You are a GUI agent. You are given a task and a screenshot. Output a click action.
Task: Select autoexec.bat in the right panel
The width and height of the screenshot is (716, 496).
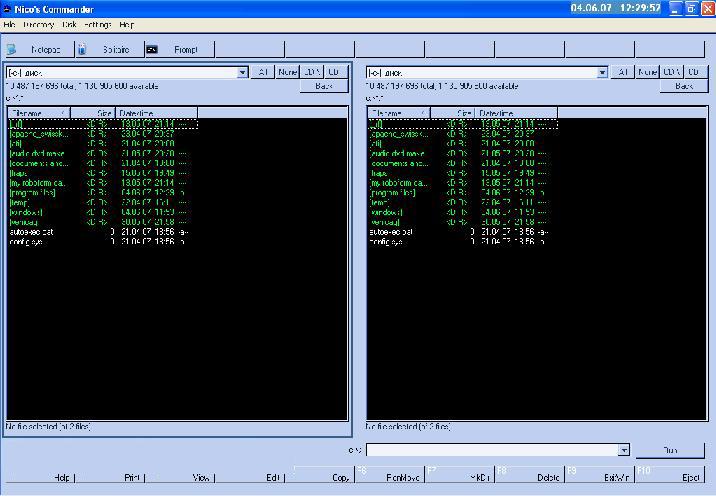click(x=391, y=232)
